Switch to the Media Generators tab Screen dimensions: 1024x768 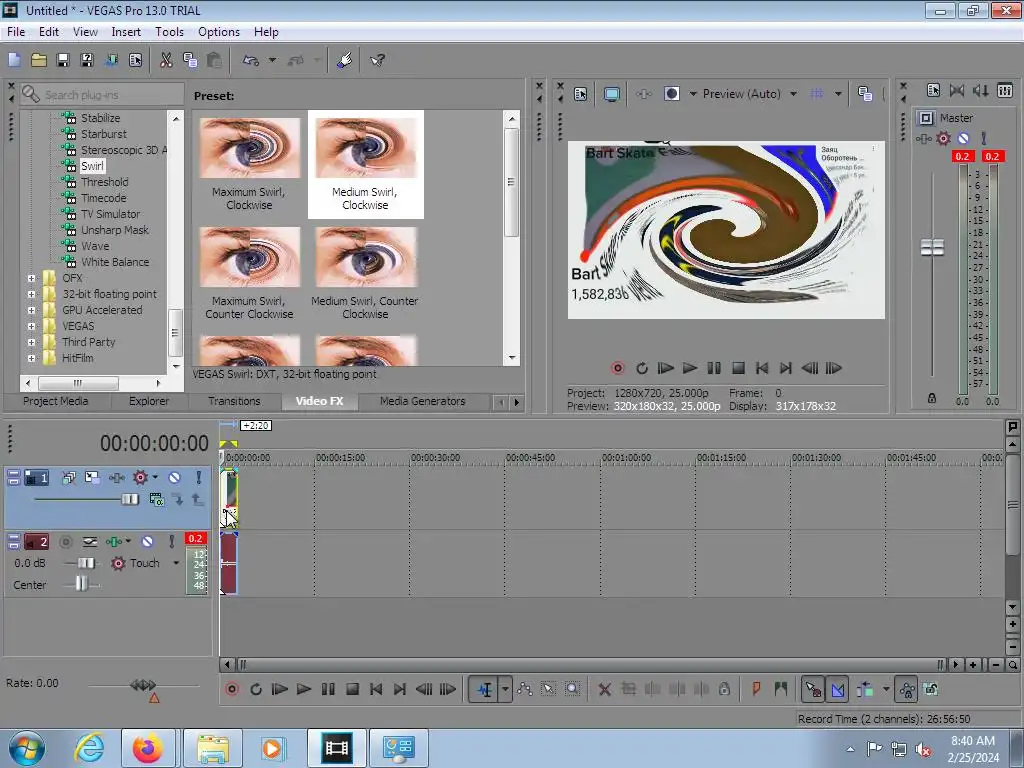click(x=423, y=401)
